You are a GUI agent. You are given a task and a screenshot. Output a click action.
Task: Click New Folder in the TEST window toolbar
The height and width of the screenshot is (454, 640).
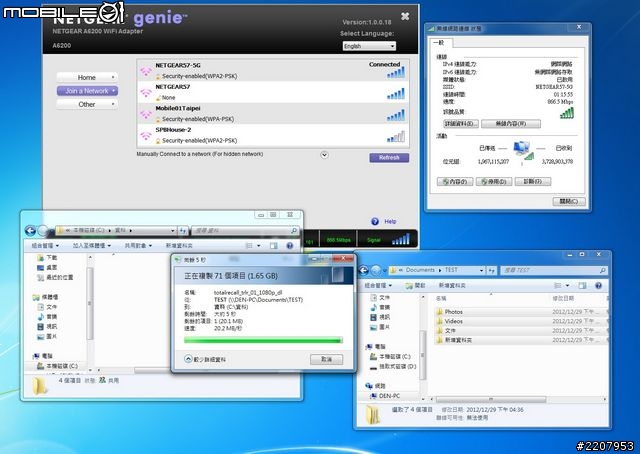coord(452,285)
